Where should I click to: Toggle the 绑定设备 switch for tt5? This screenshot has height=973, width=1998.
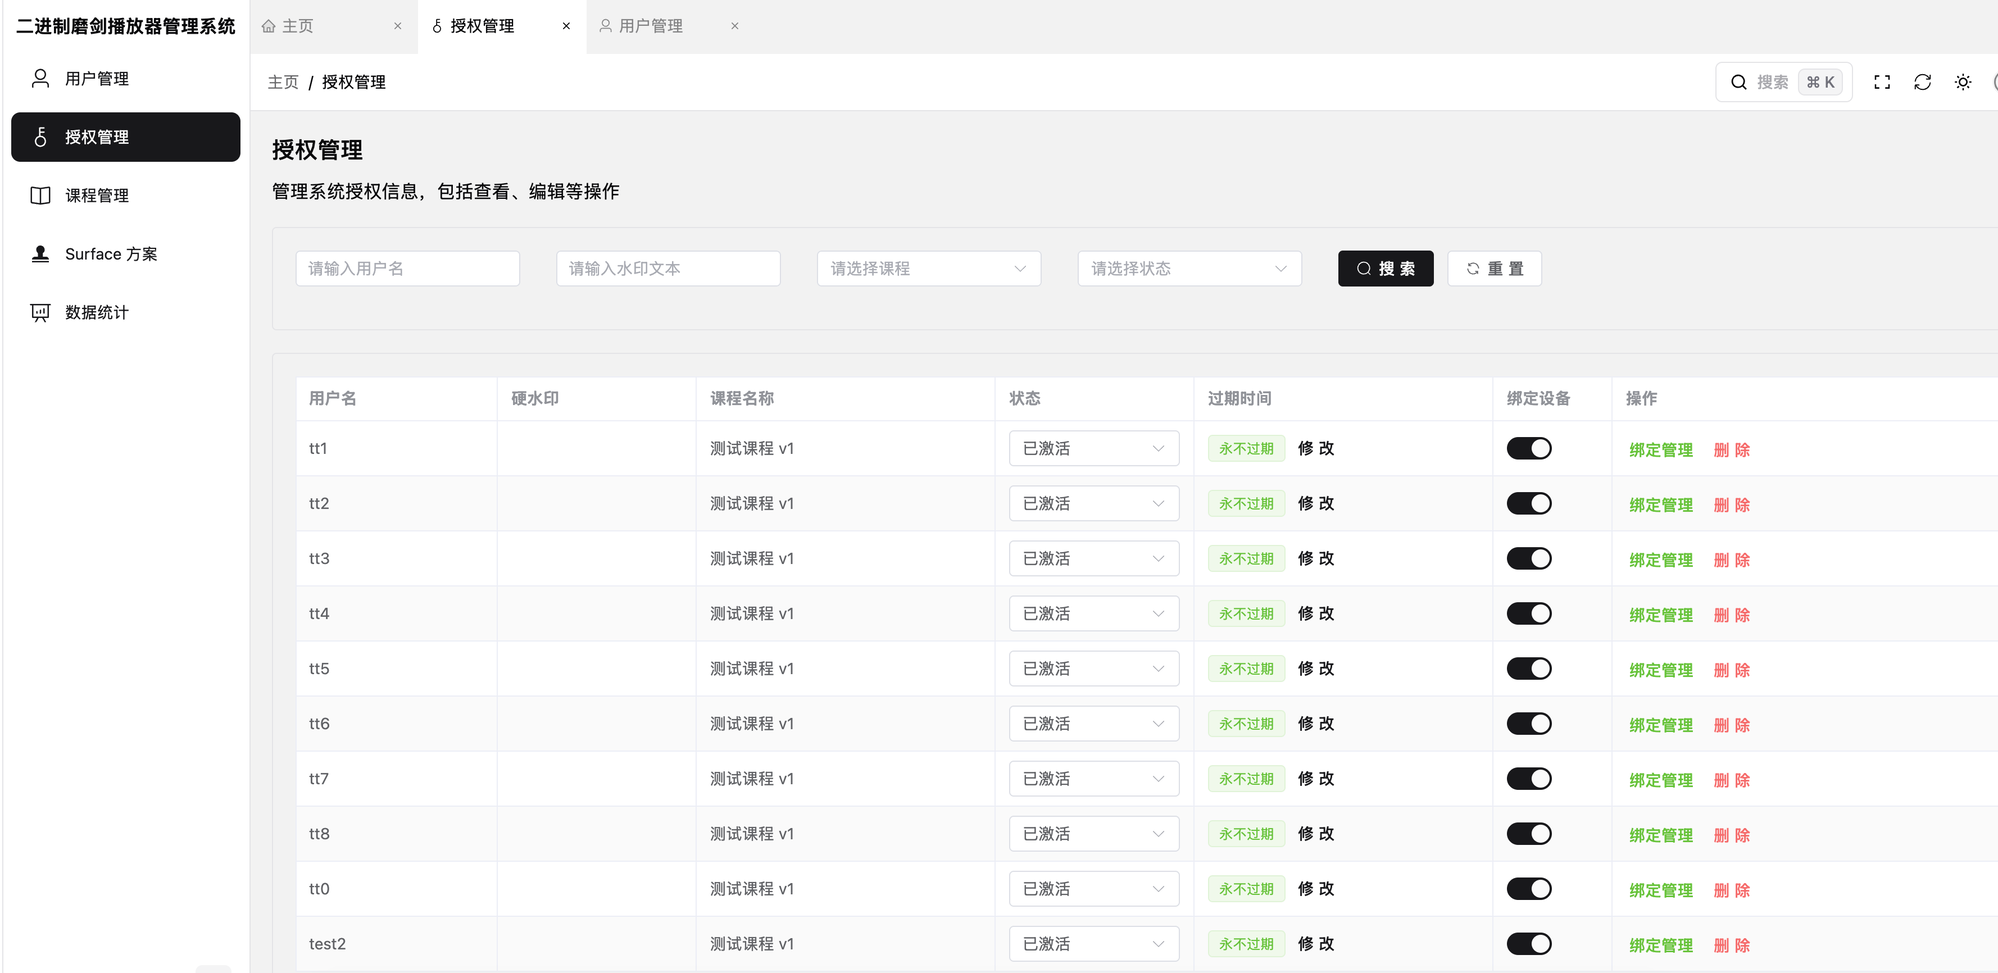(x=1528, y=669)
